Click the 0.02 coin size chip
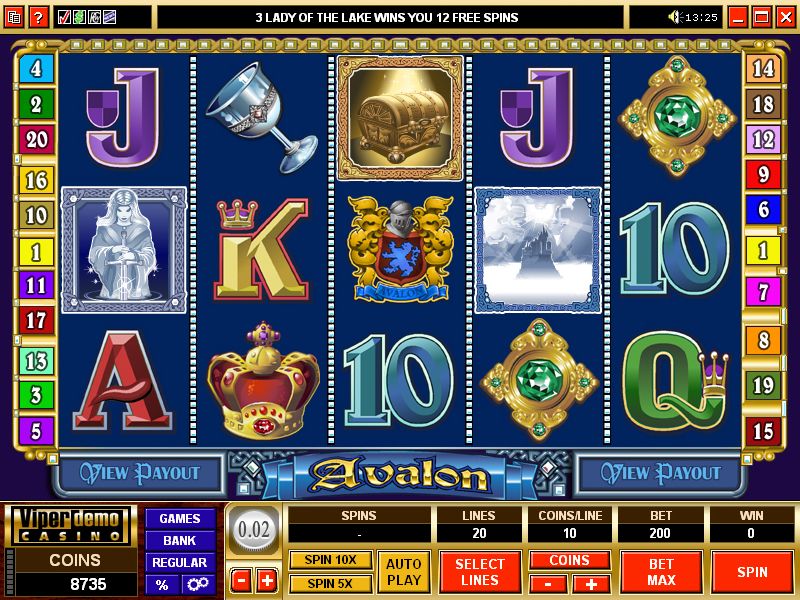The height and width of the screenshot is (600, 800). pos(254,530)
